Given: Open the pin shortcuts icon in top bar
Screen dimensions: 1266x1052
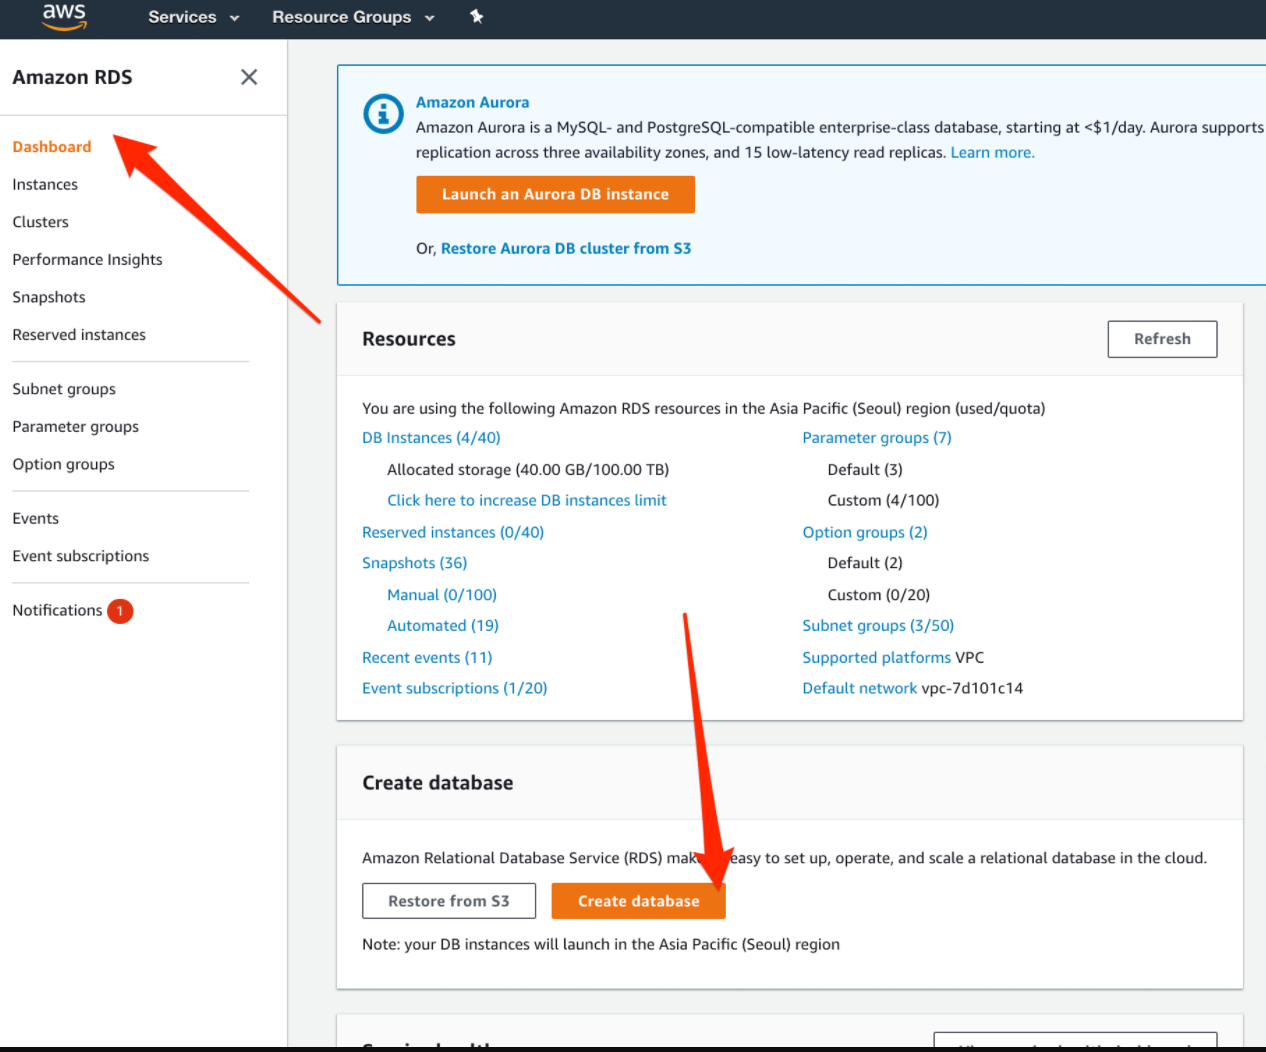Looking at the screenshot, I should pos(477,16).
